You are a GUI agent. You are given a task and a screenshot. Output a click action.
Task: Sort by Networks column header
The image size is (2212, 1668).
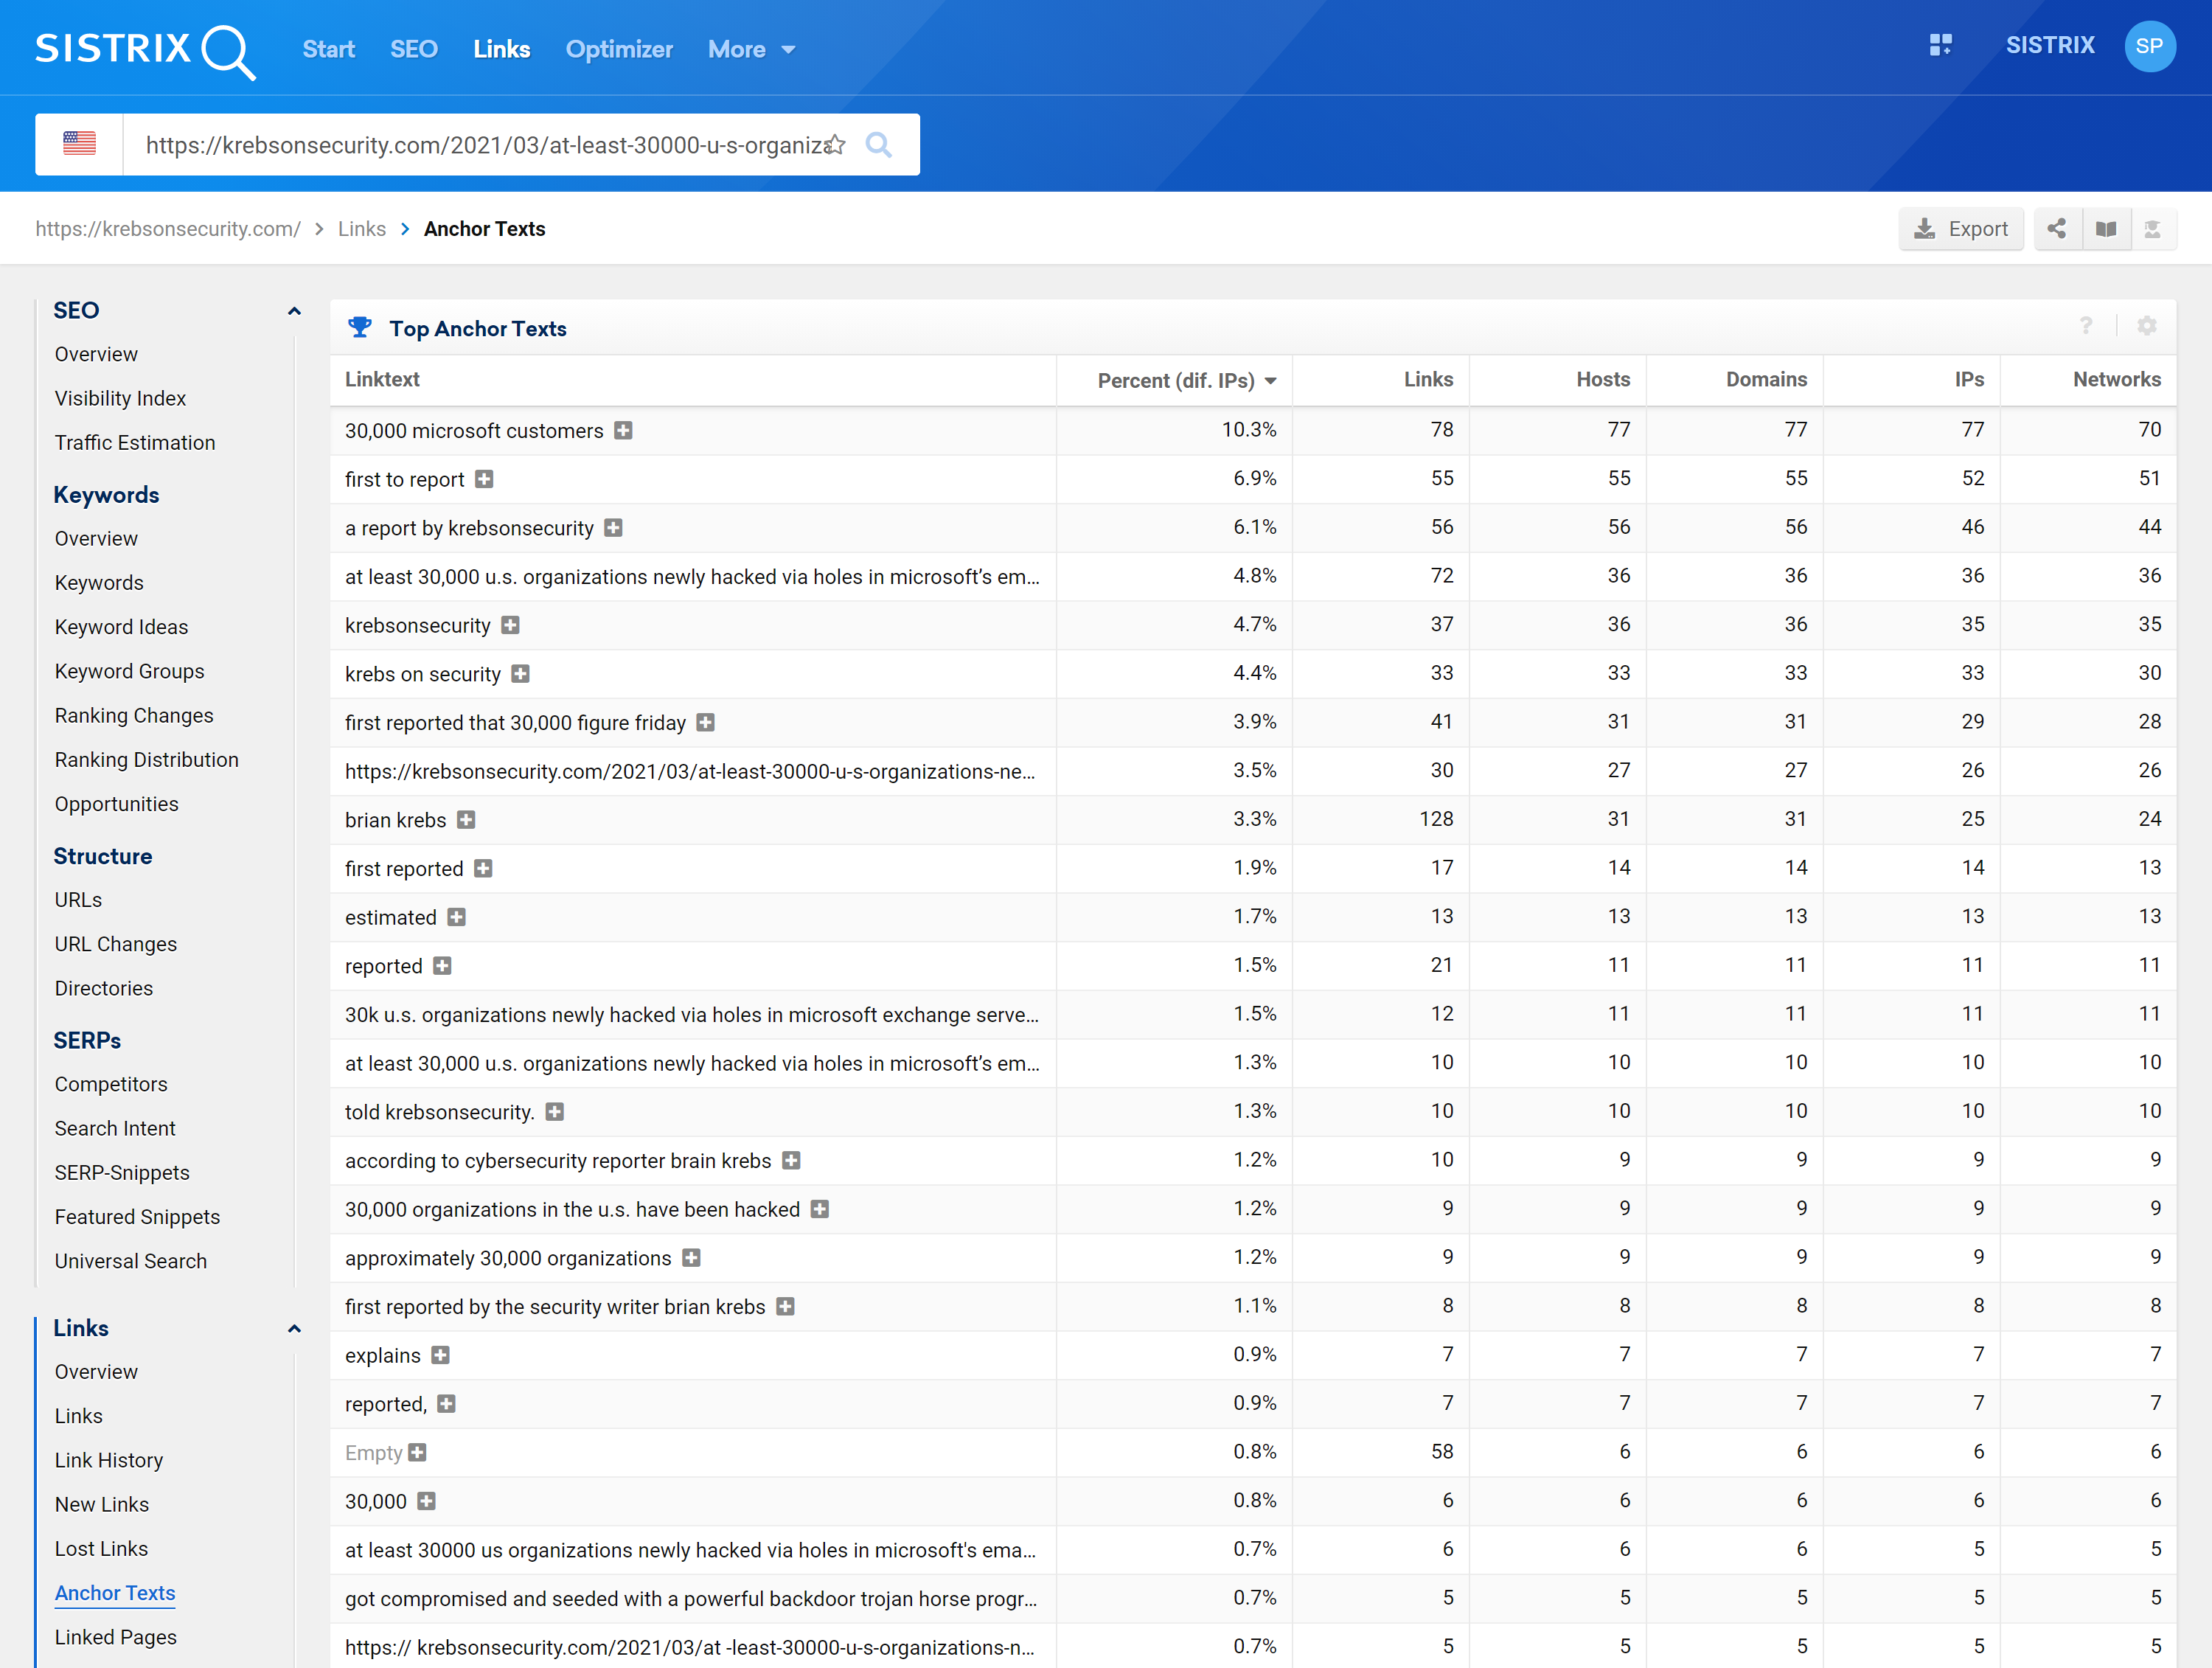coord(2116,379)
